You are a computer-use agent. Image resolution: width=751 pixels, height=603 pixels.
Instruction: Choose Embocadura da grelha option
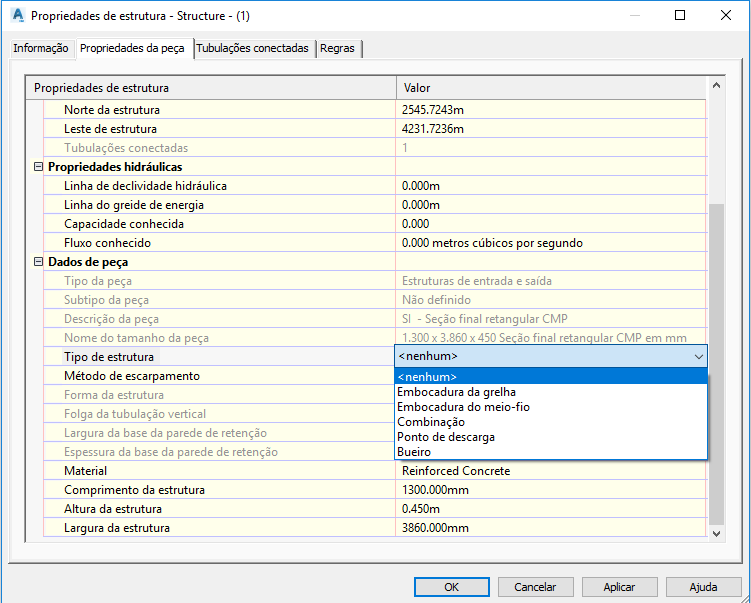tap(551, 392)
